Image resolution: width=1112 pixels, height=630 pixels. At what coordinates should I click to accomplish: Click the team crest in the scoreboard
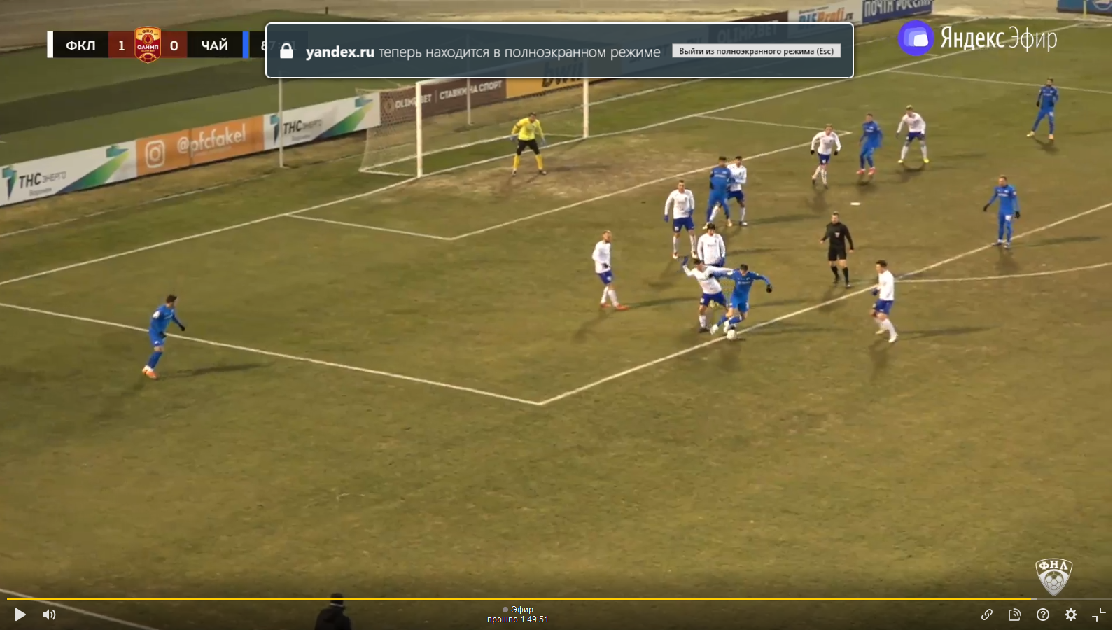click(148, 45)
